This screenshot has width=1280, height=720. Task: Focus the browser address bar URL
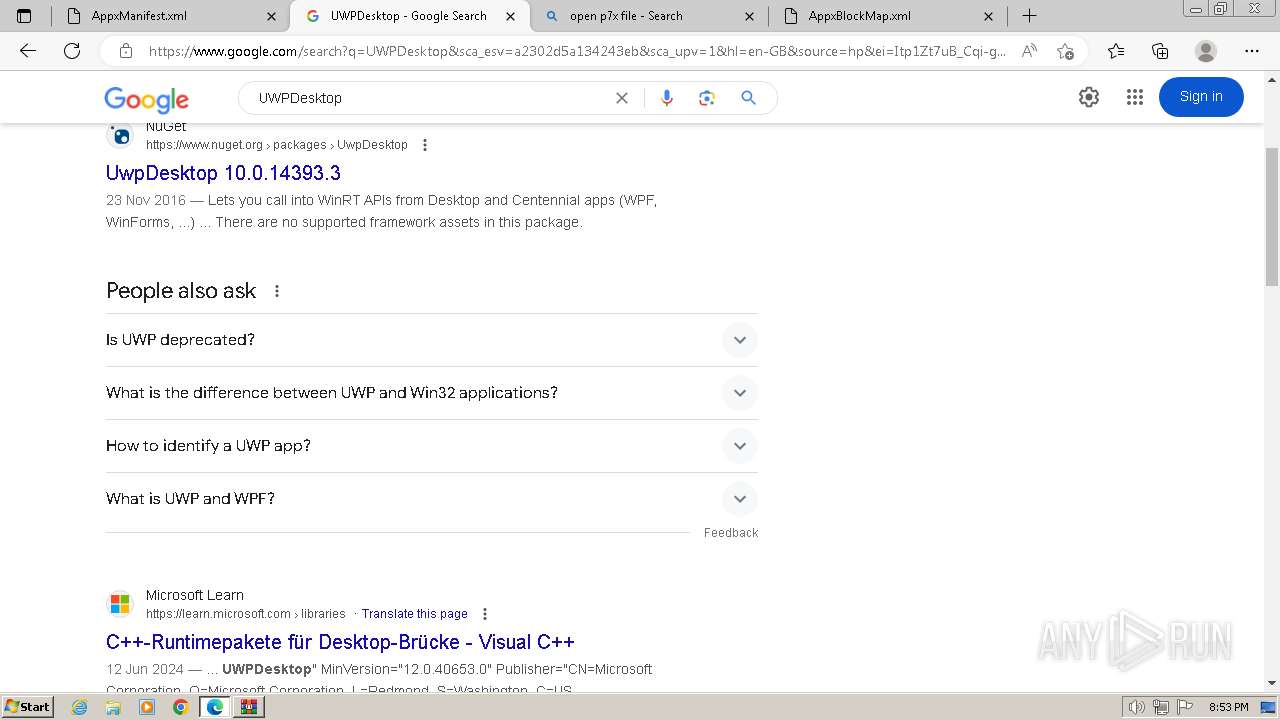(x=577, y=51)
